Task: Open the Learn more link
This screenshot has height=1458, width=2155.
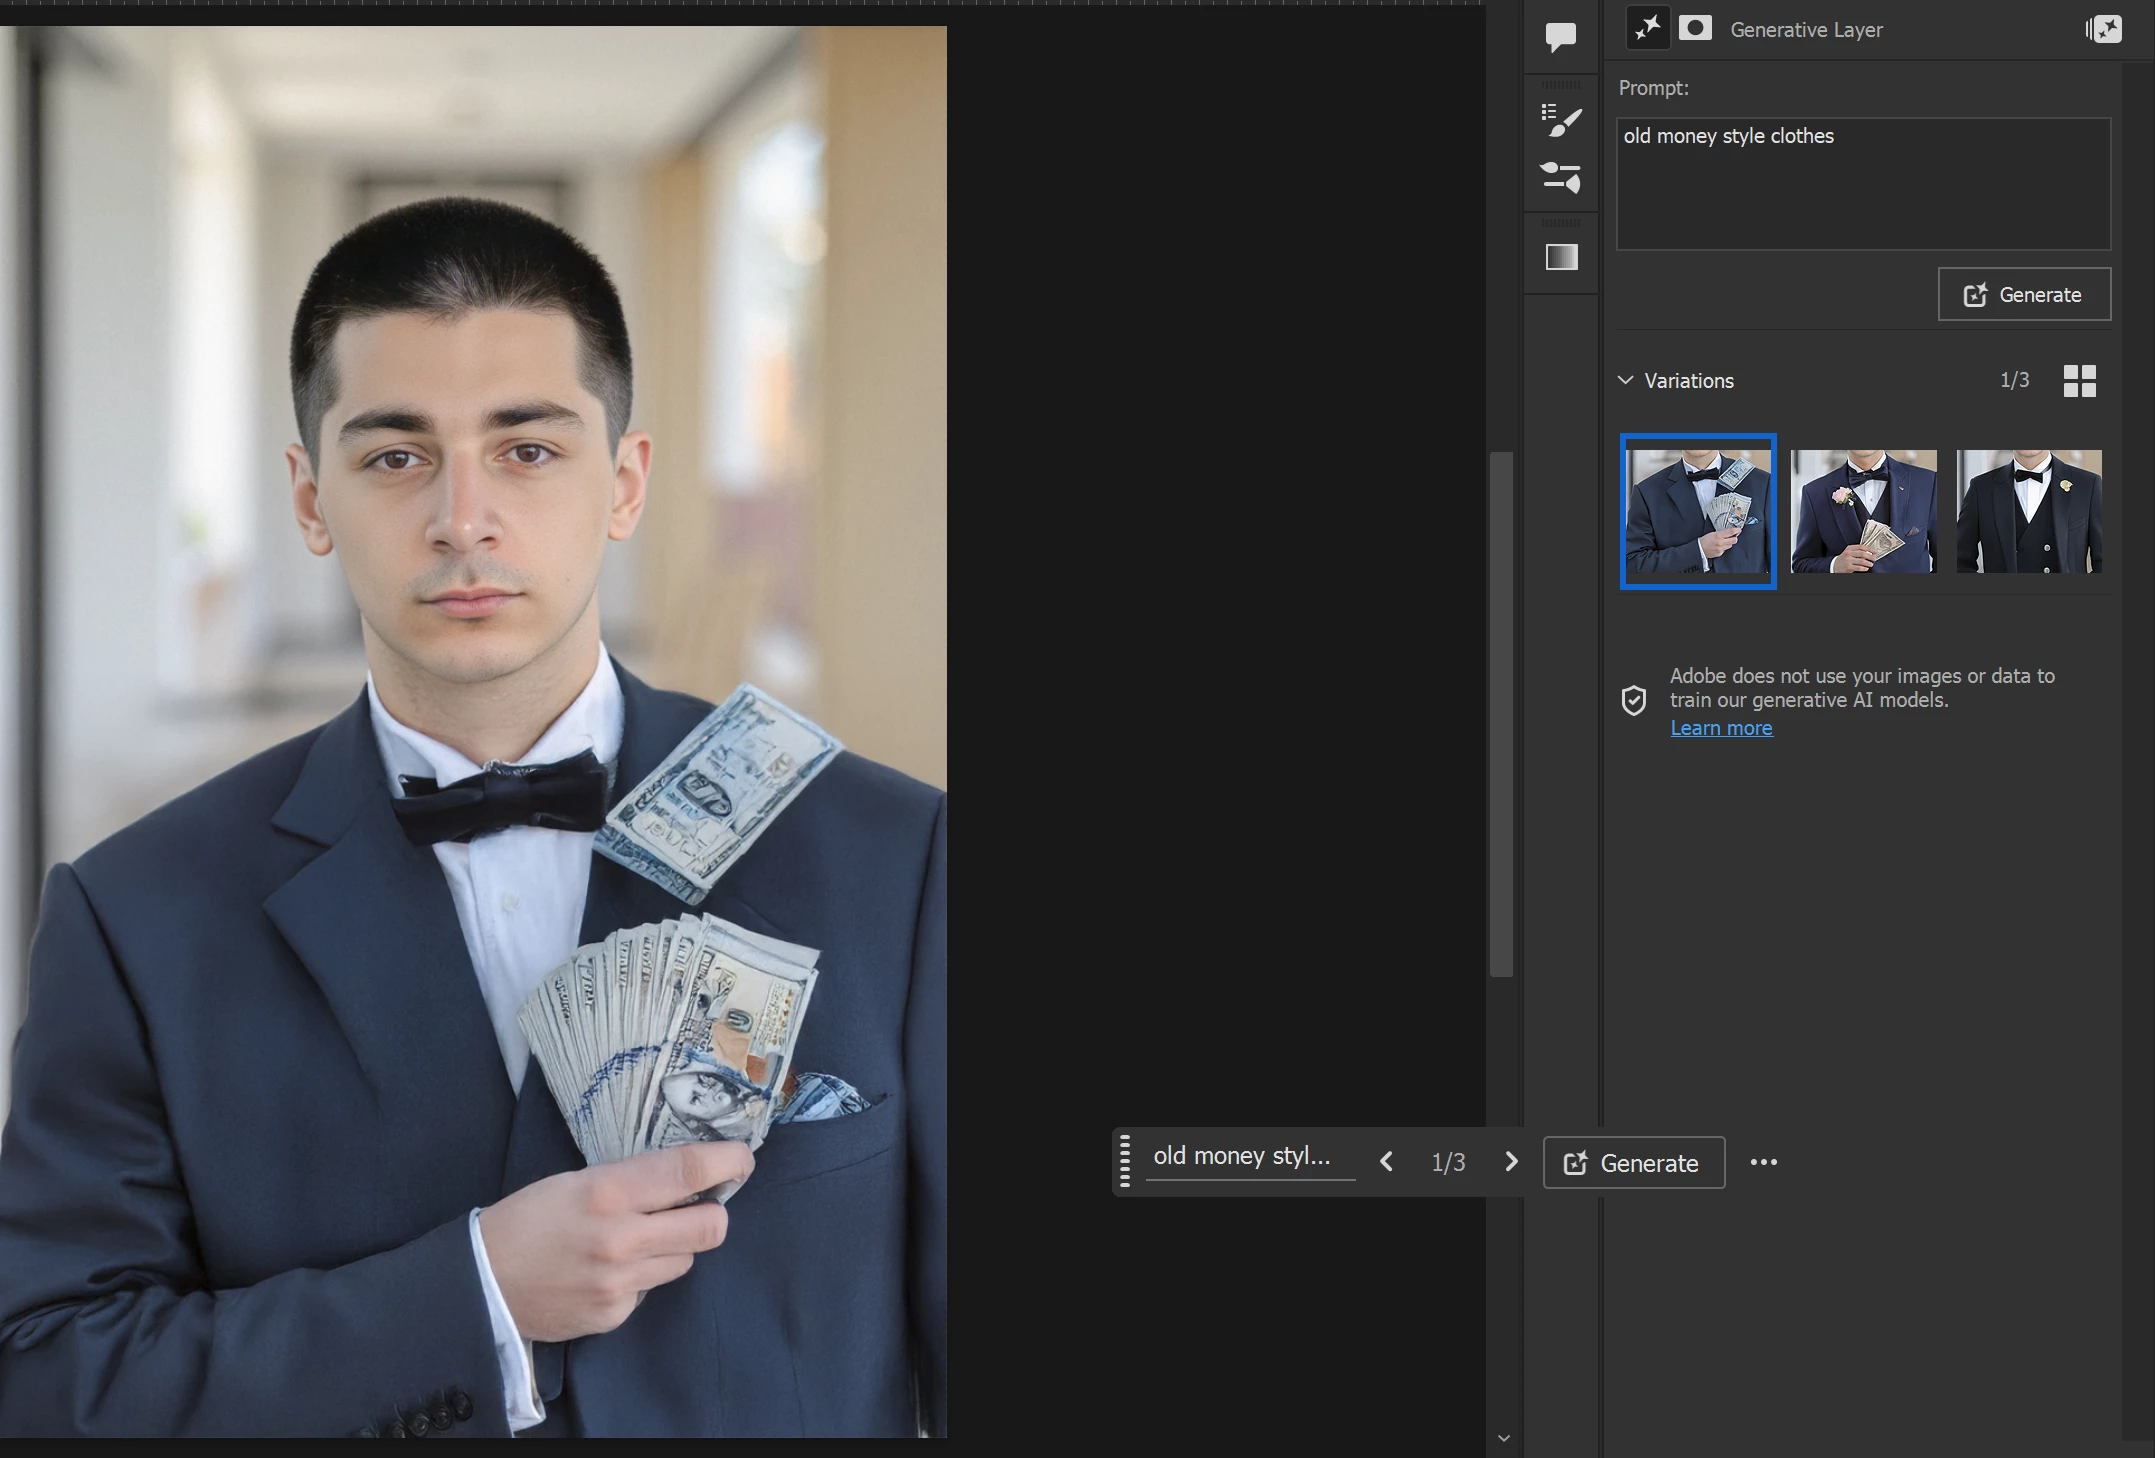Action: tap(1721, 729)
